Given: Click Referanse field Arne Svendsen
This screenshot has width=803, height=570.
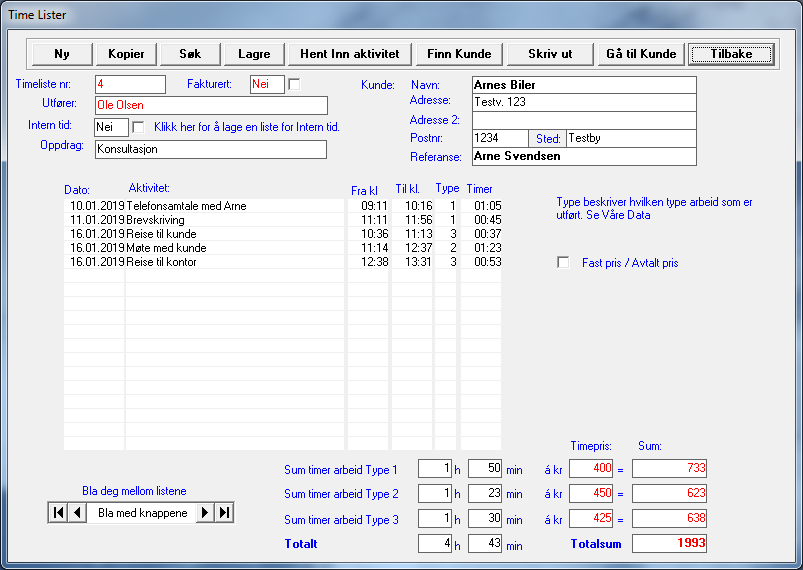Looking at the screenshot, I should tap(584, 157).
